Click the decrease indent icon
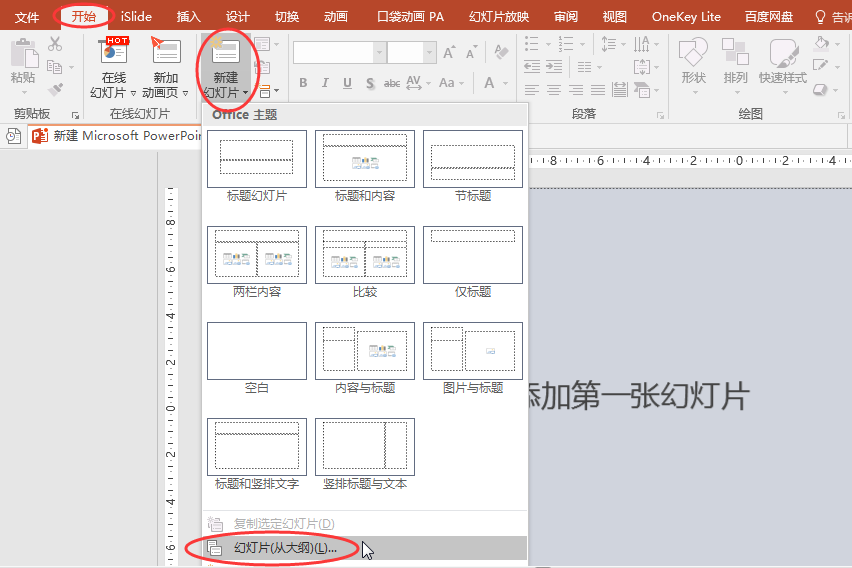 532,67
